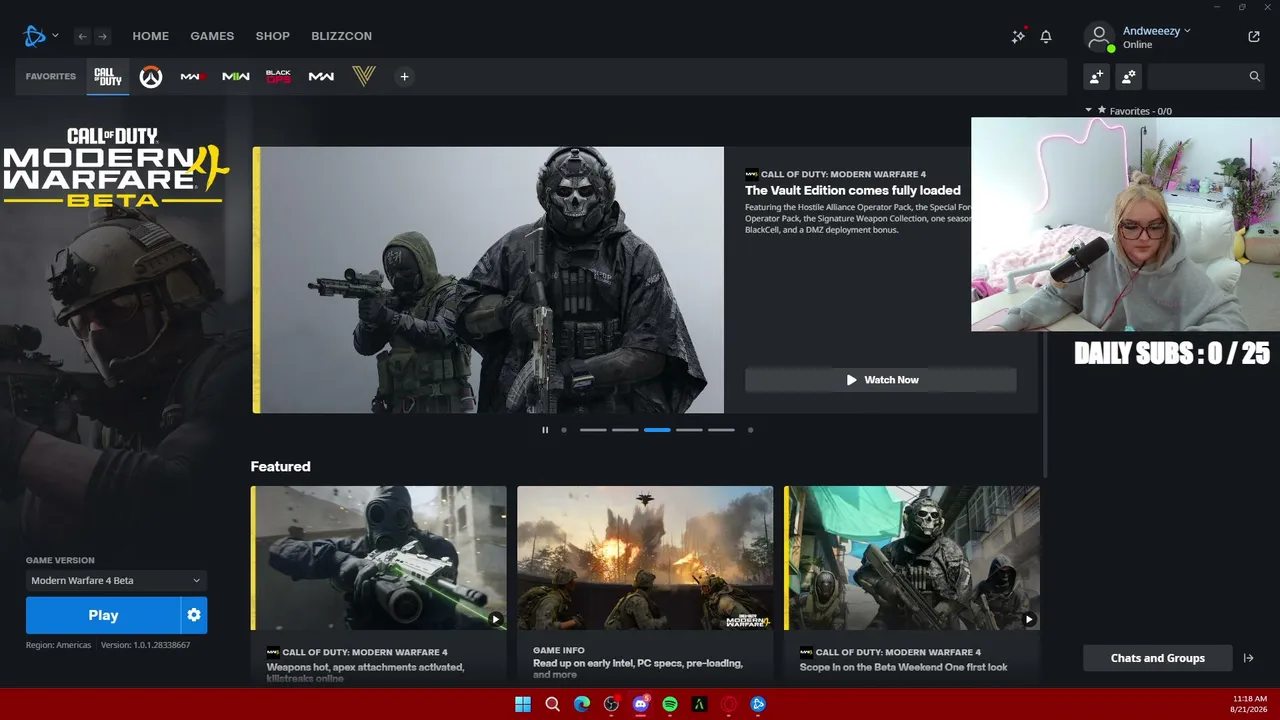This screenshot has height=720, width=1280.
Task: Select the Black Ops favorite icon
Action: [278, 76]
